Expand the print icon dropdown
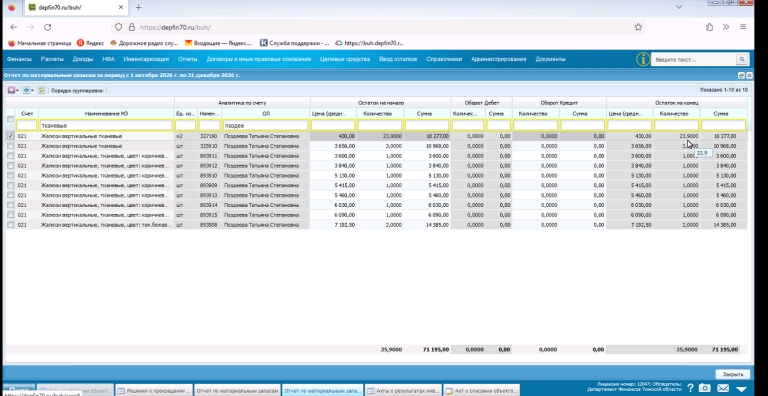 point(28,91)
